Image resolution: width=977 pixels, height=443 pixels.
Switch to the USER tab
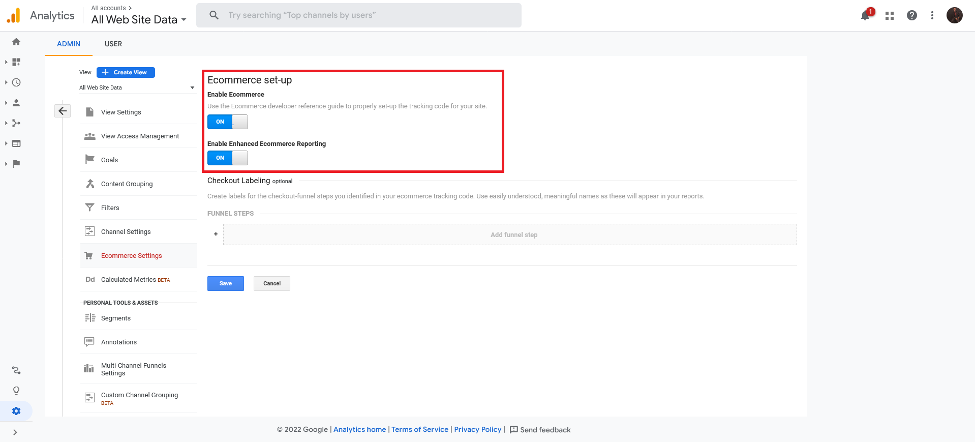click(113, 44)
